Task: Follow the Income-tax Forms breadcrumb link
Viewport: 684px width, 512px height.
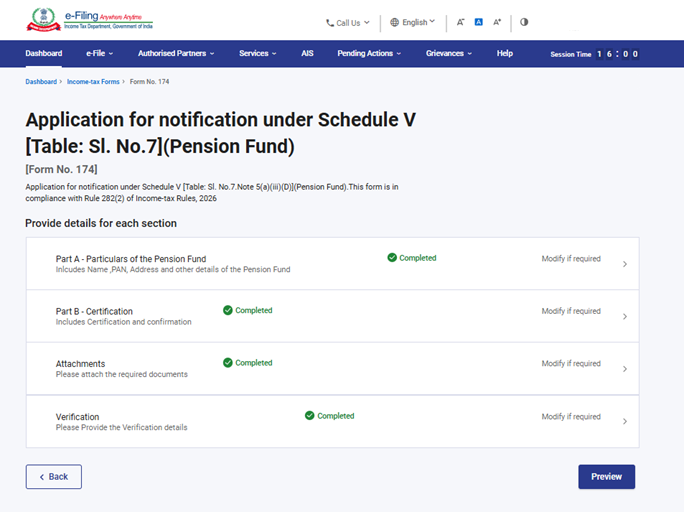Action: (94, 81)
